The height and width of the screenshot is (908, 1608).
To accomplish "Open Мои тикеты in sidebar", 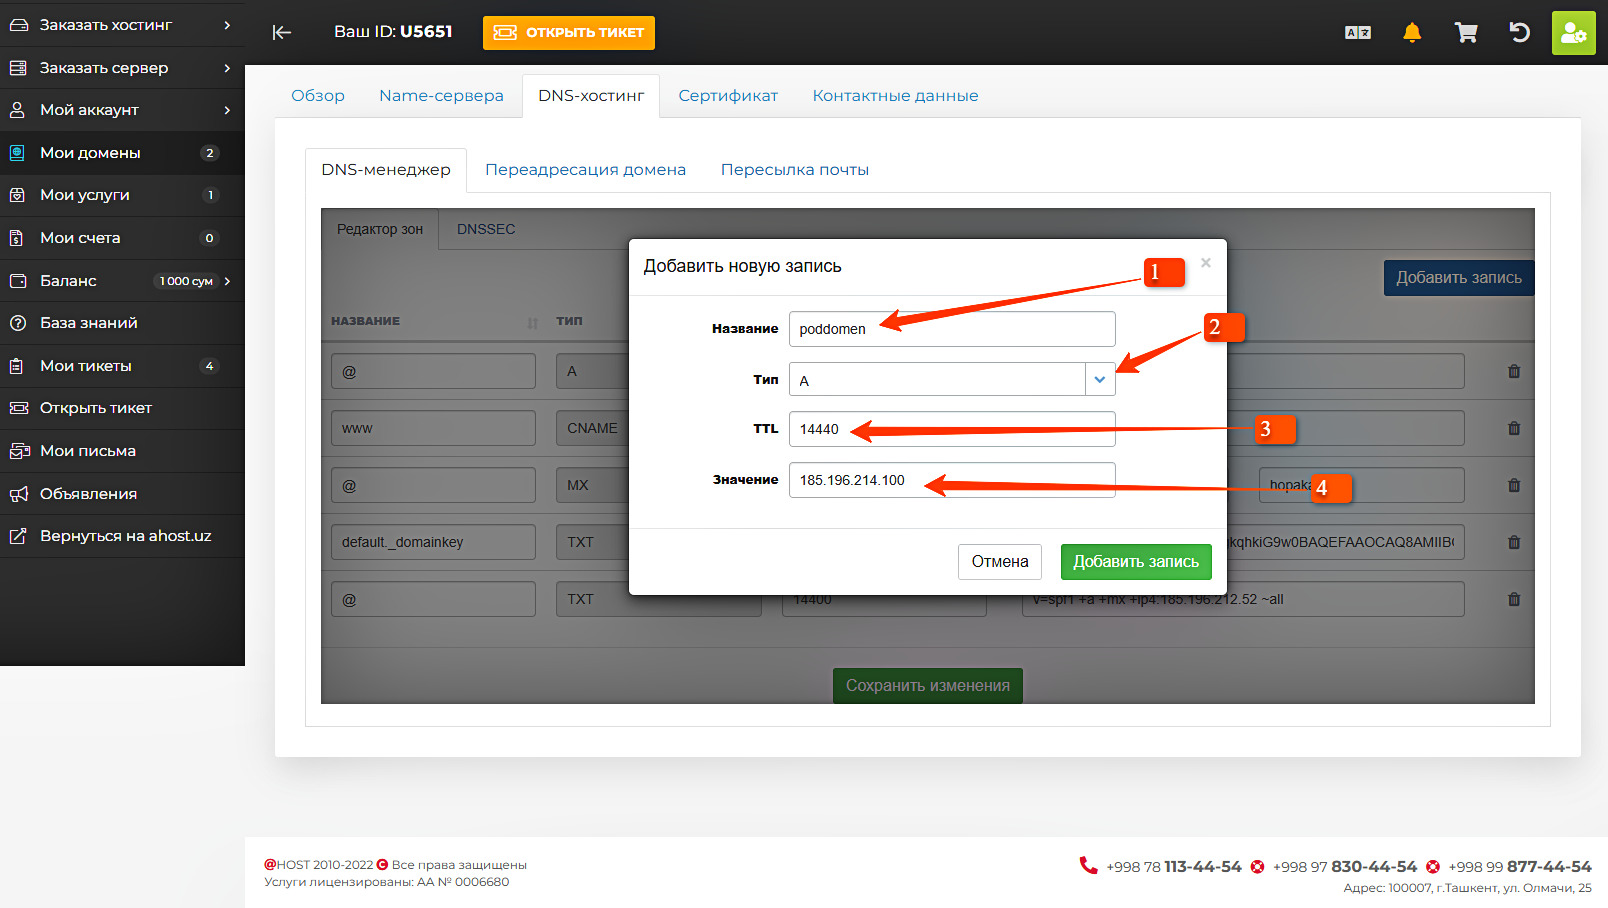I will tap(122, 366).
